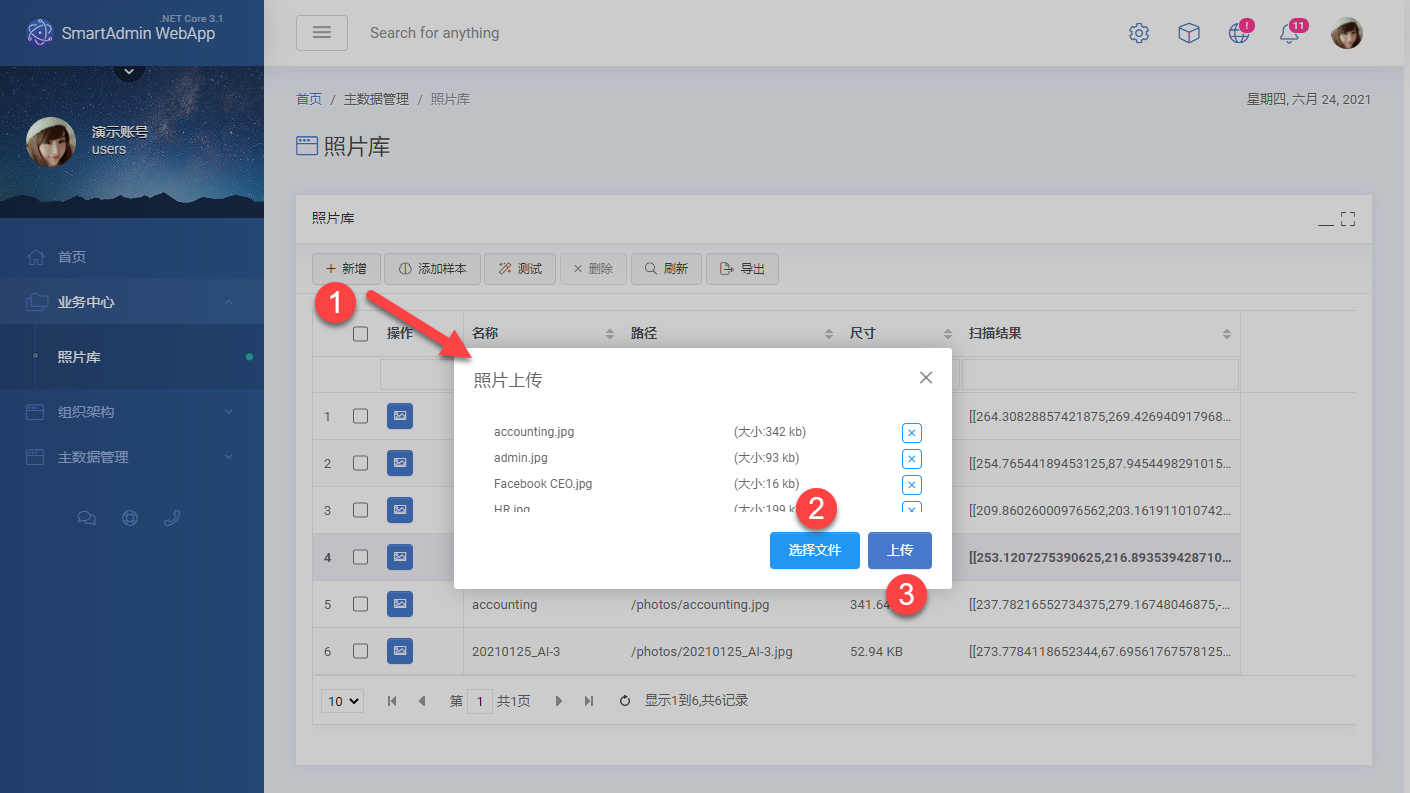Click the SmartAdmin WebApp logo
Image resolution: width=1410 pixels, height=793 pixels.
pyautogui.click(x=120, y=33)
